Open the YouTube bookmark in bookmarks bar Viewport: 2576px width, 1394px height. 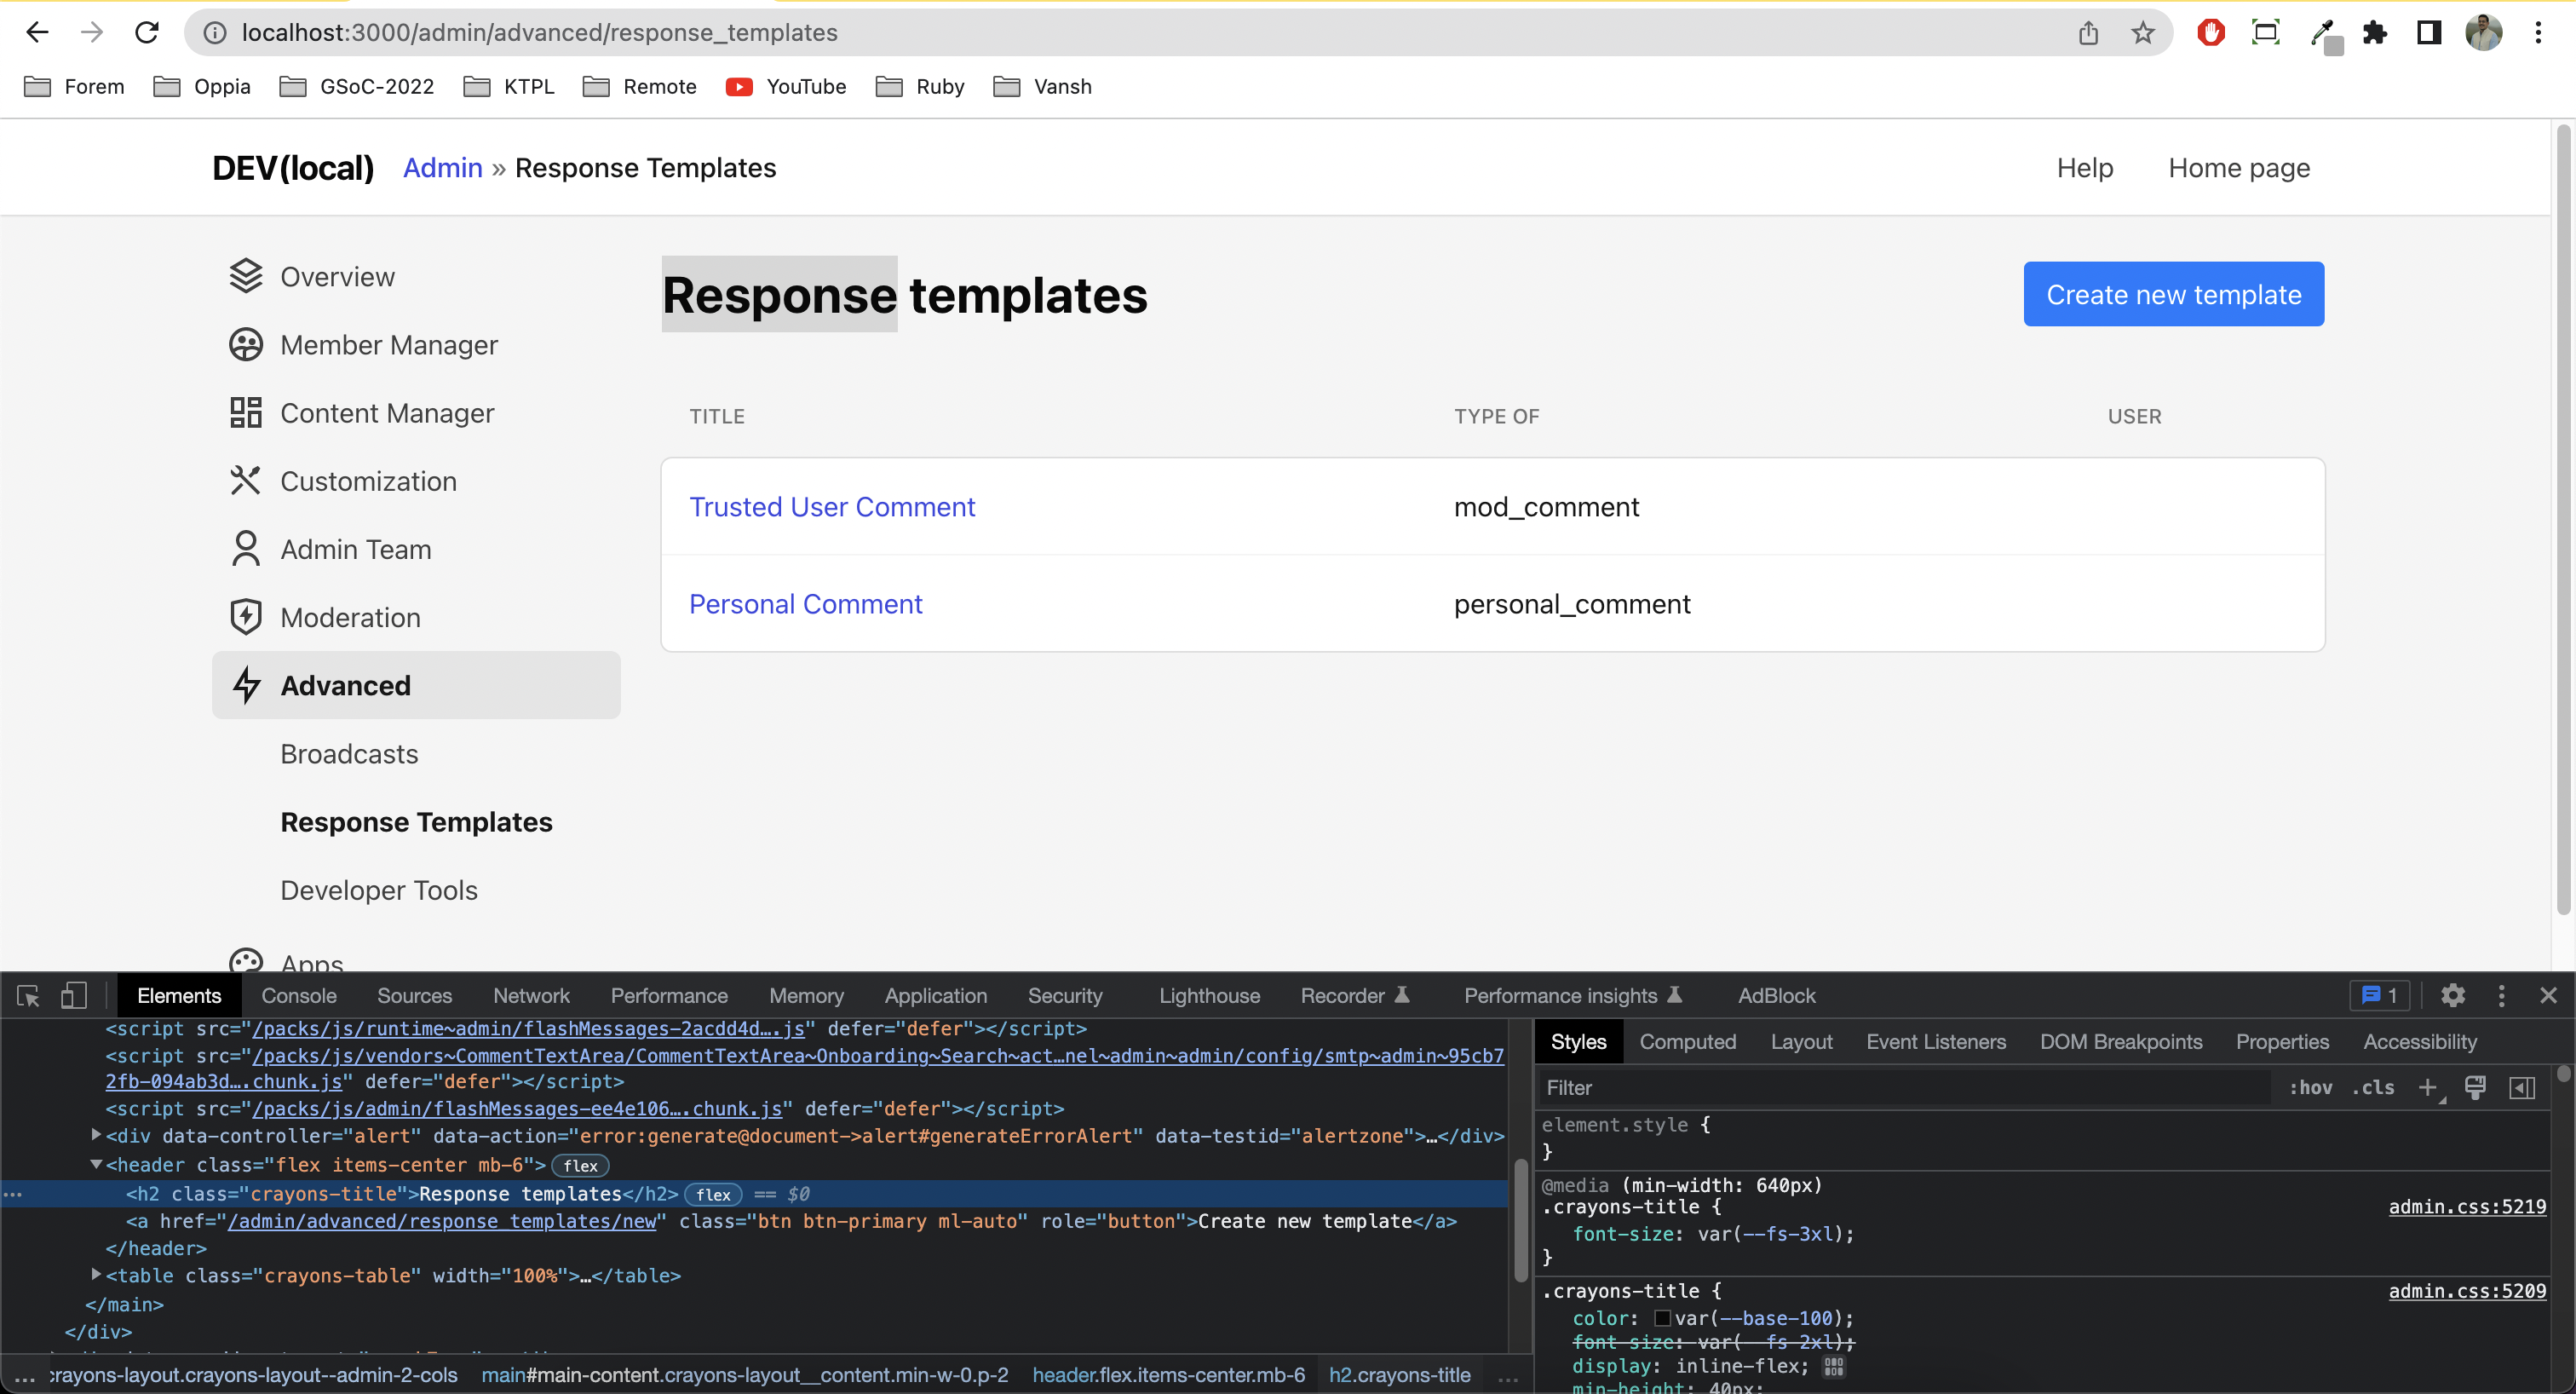[x=786, y=87]
